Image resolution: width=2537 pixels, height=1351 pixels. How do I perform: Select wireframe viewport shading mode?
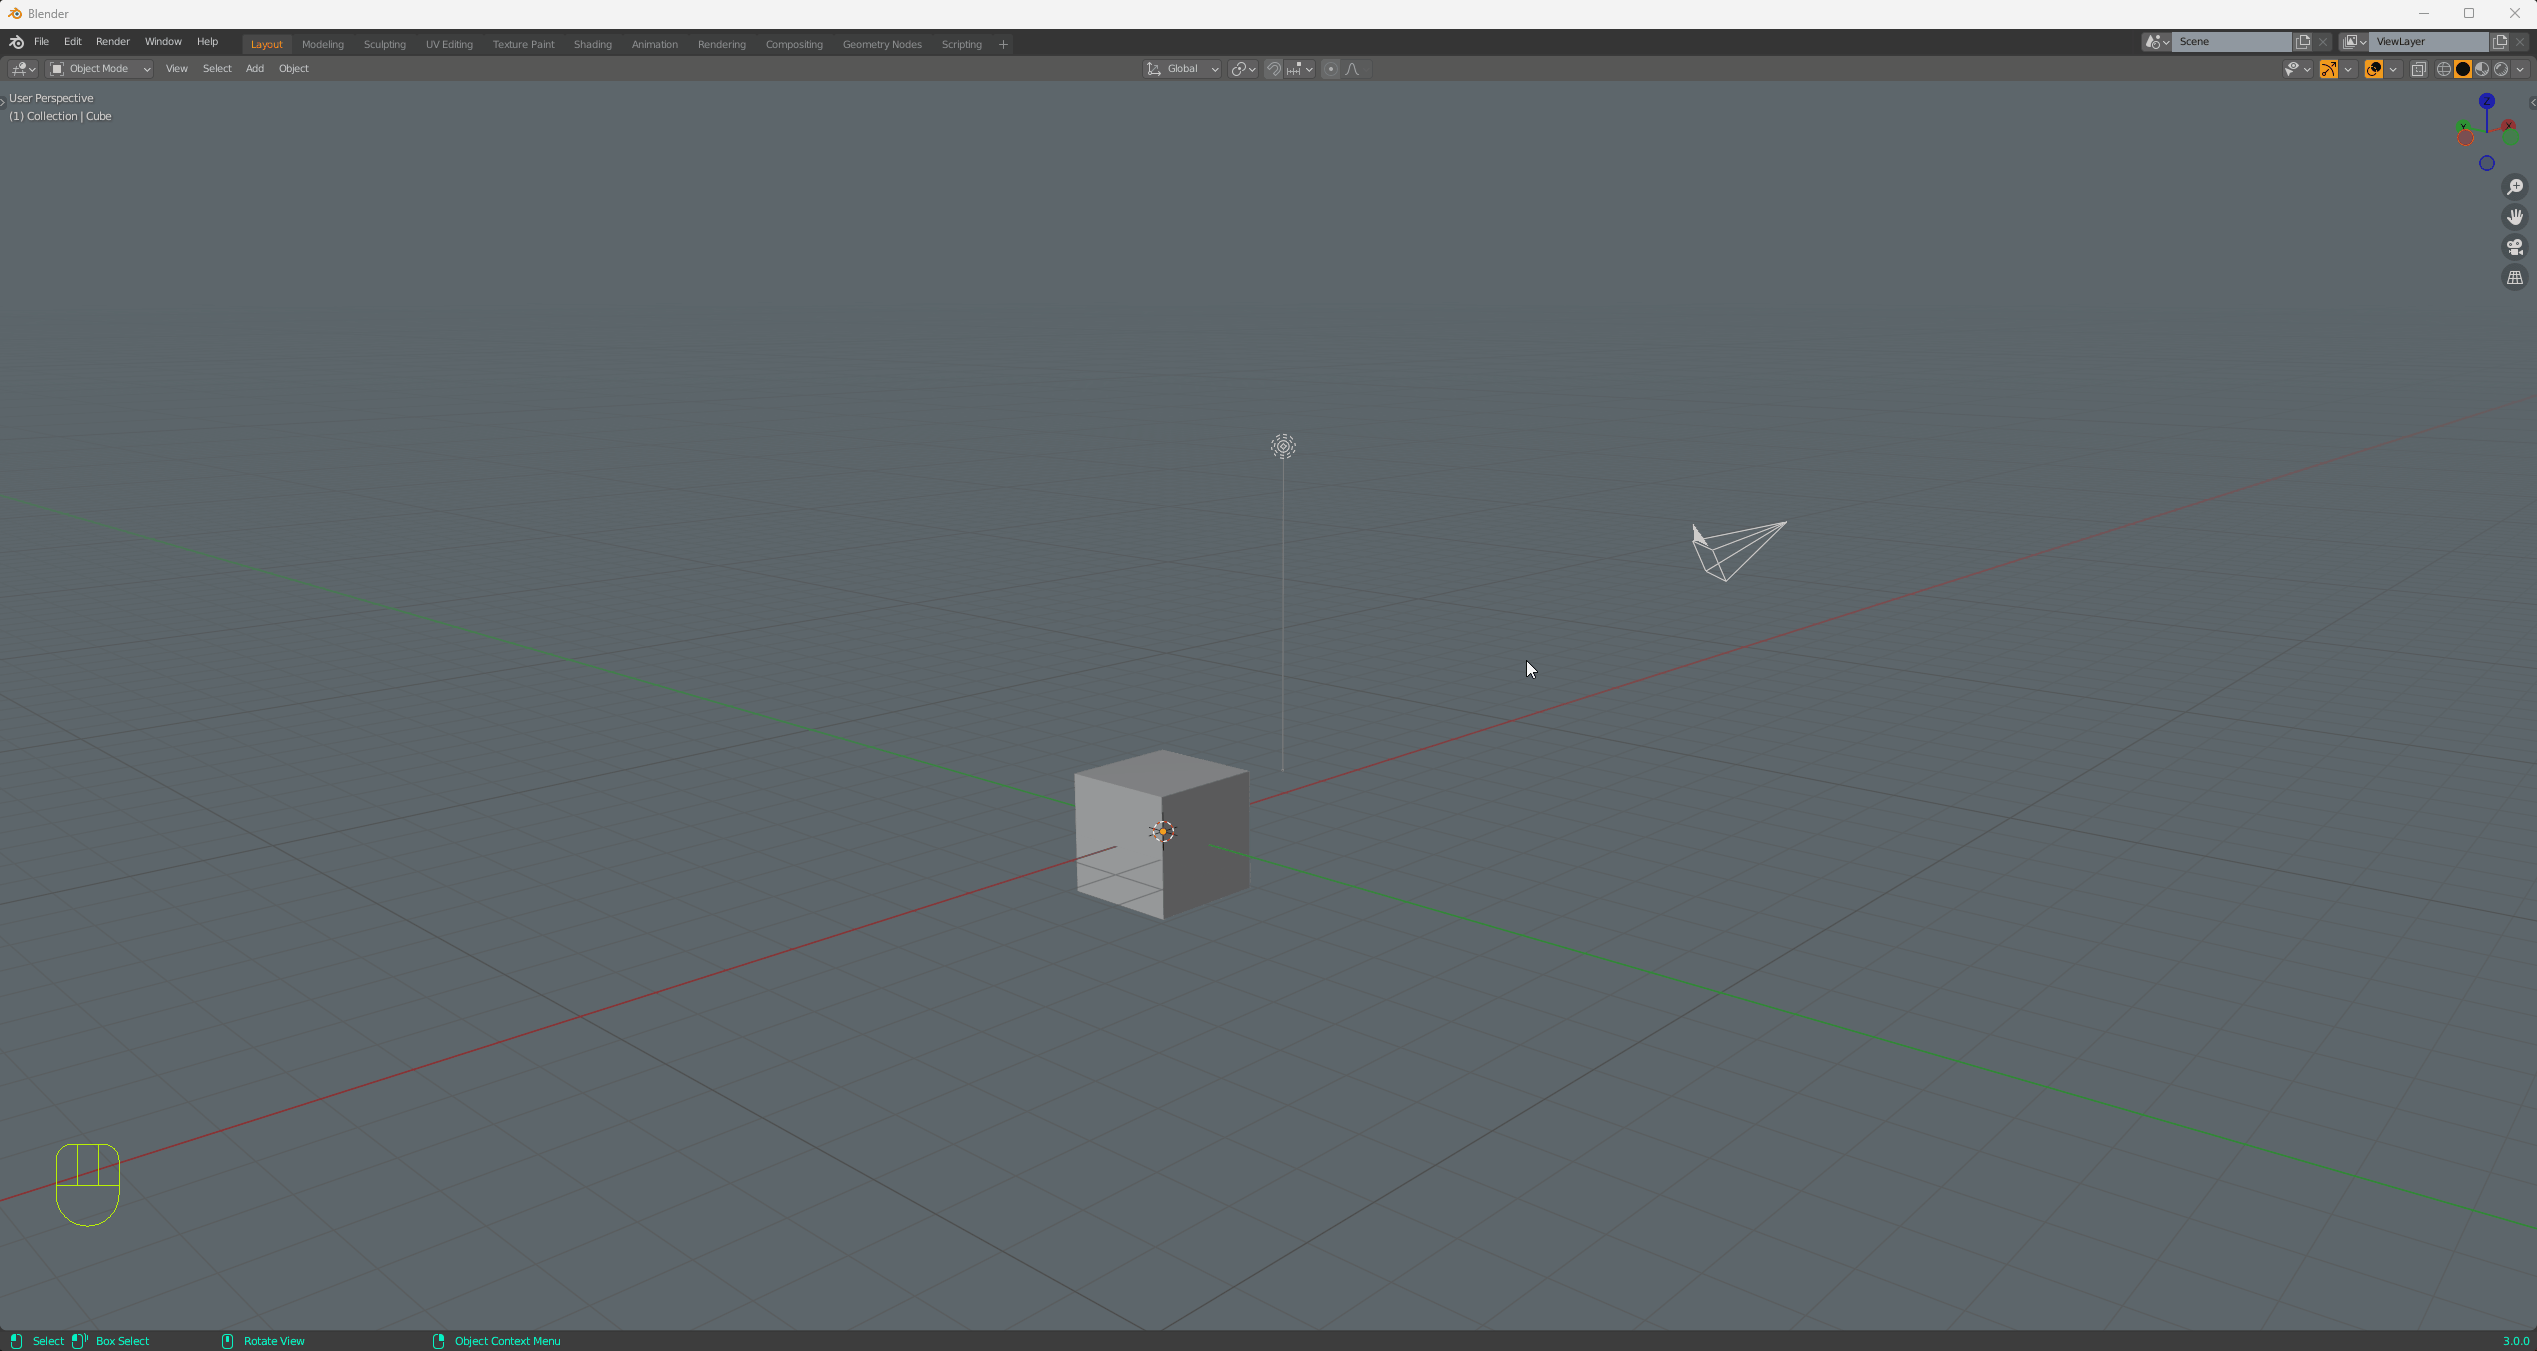coord(2444,69)
